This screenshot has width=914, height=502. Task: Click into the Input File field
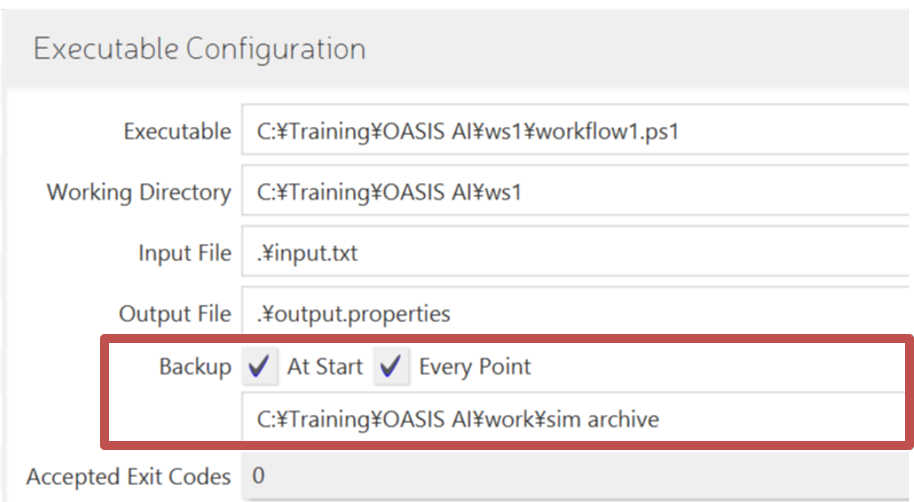(575, 253)
